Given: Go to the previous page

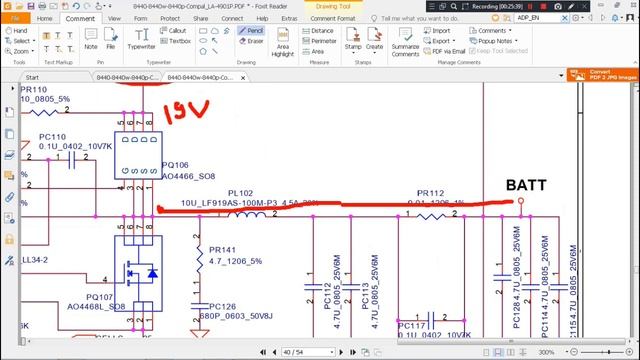Looking at the screenshot, I should [x=275, y=352].
